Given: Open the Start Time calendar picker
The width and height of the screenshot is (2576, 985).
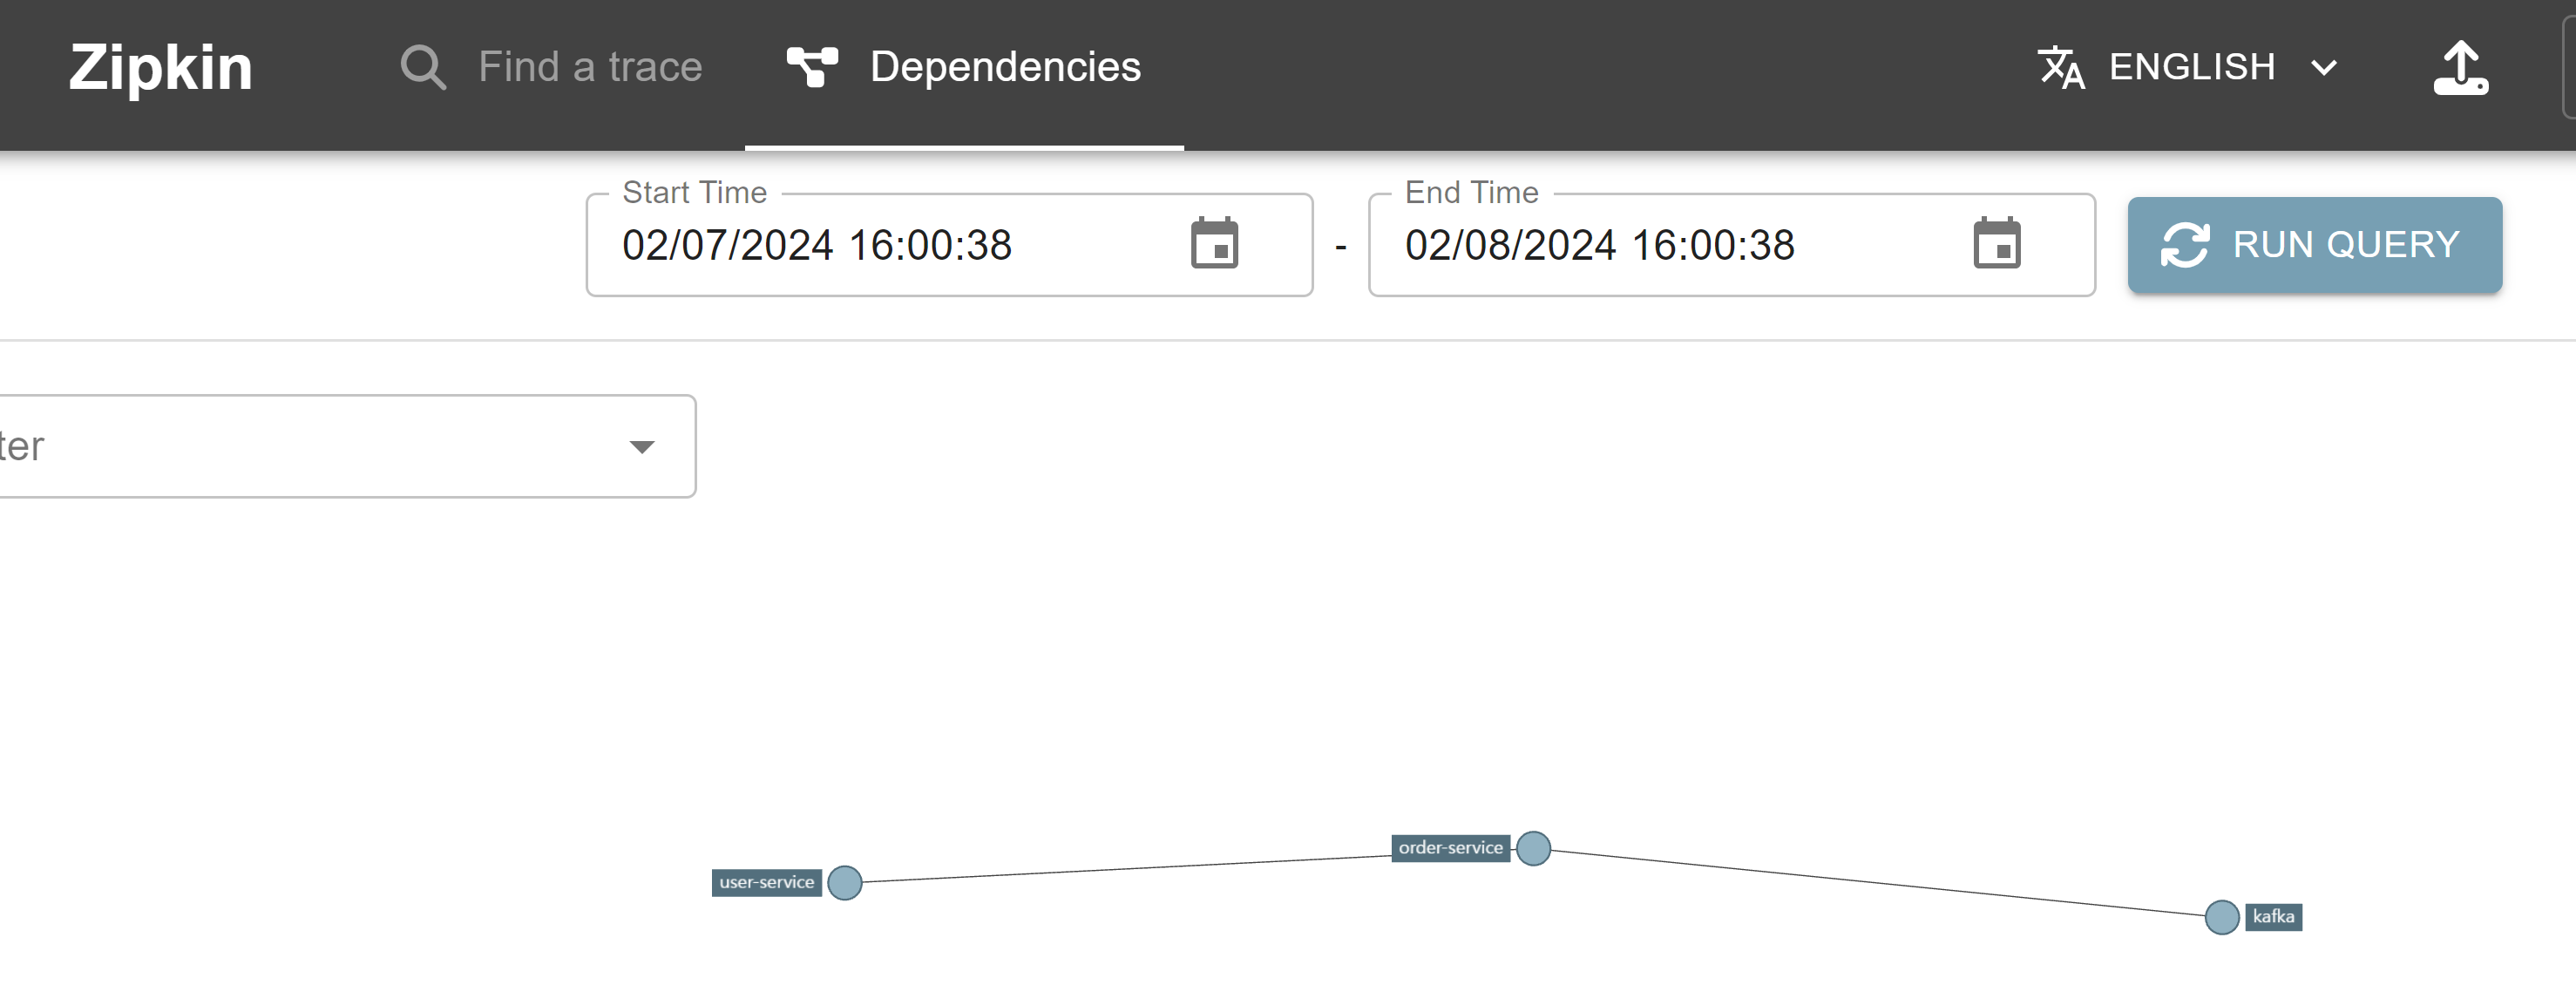Looking at the screenshot, I should (1215, 243).
